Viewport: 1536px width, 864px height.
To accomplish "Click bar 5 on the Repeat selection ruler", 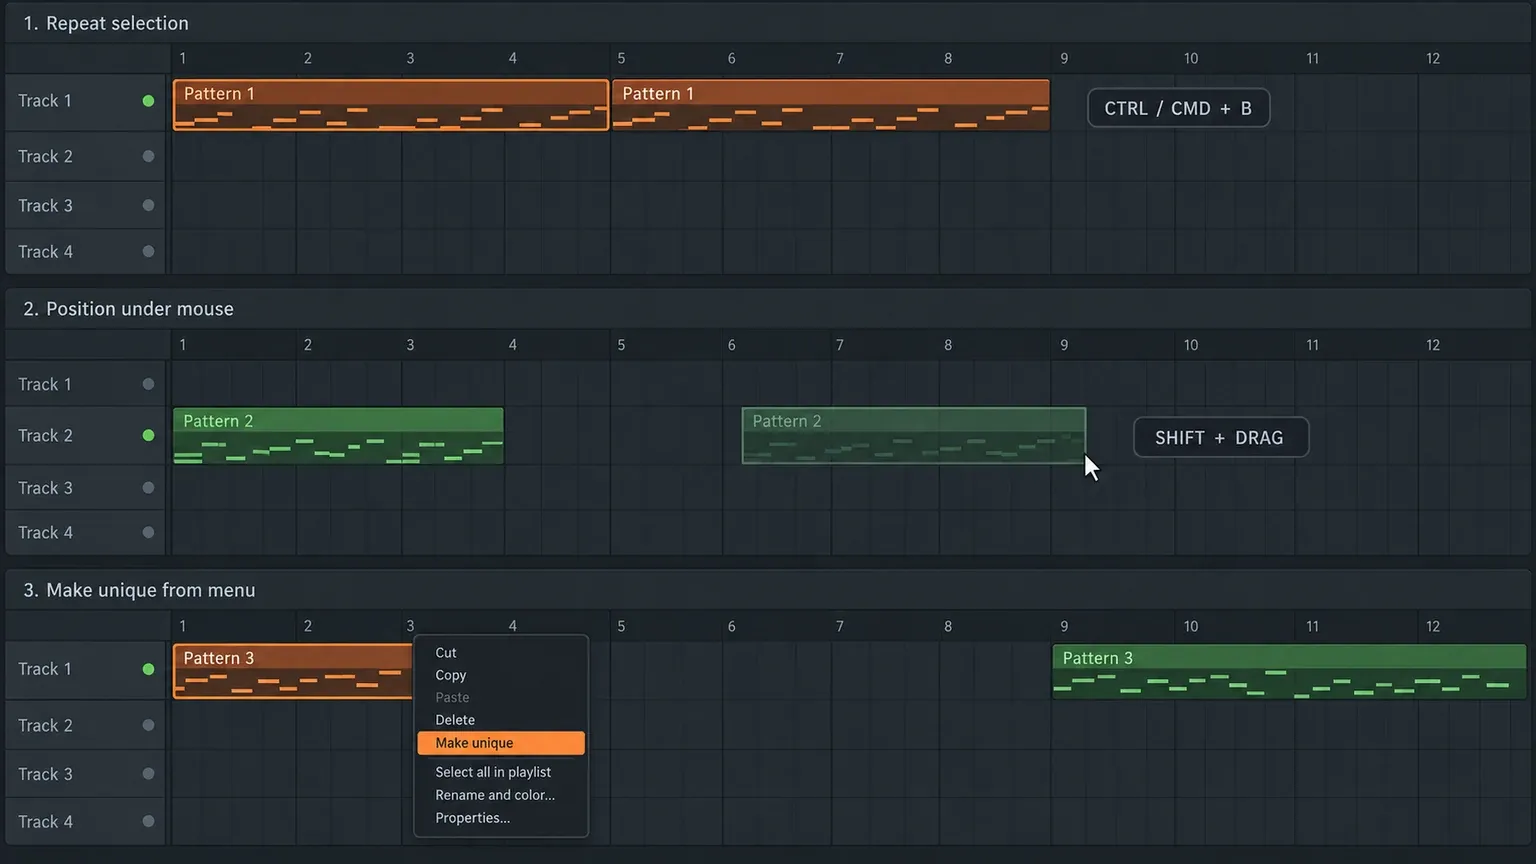I will pyautogui.click(x=621, y=58).
